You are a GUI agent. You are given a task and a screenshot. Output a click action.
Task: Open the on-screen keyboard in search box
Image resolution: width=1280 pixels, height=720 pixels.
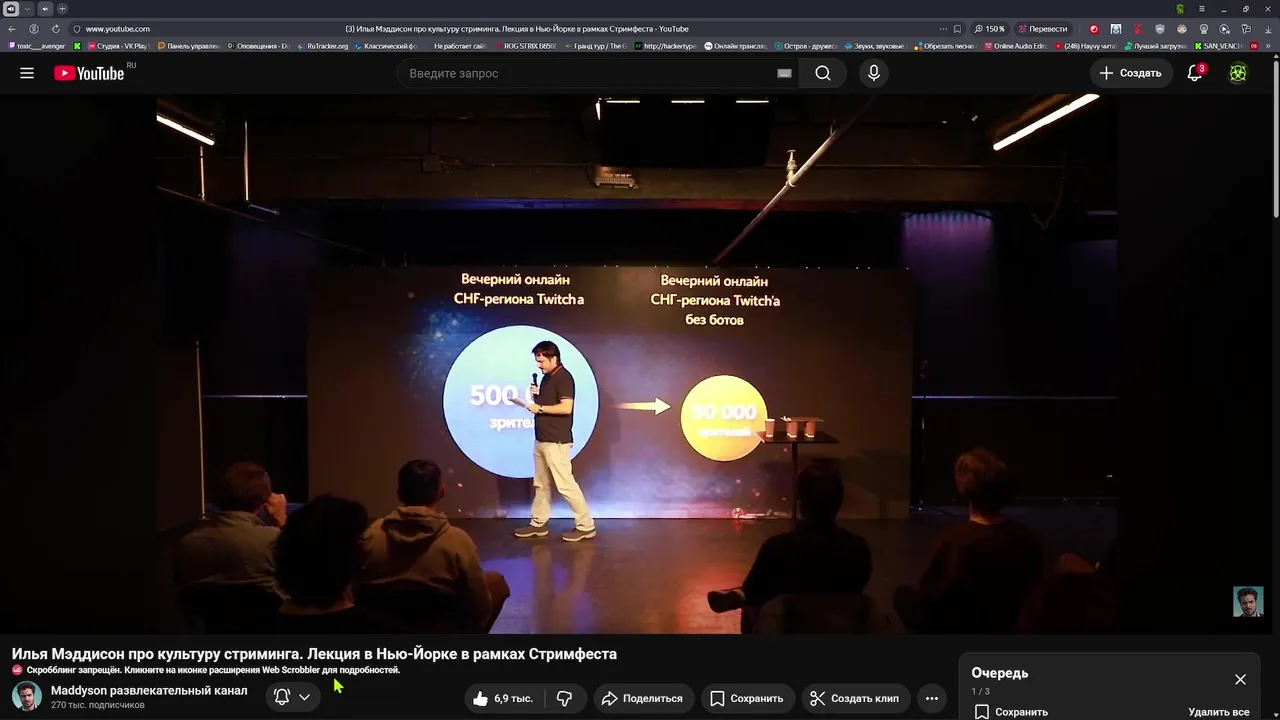(x=784, y=73)
